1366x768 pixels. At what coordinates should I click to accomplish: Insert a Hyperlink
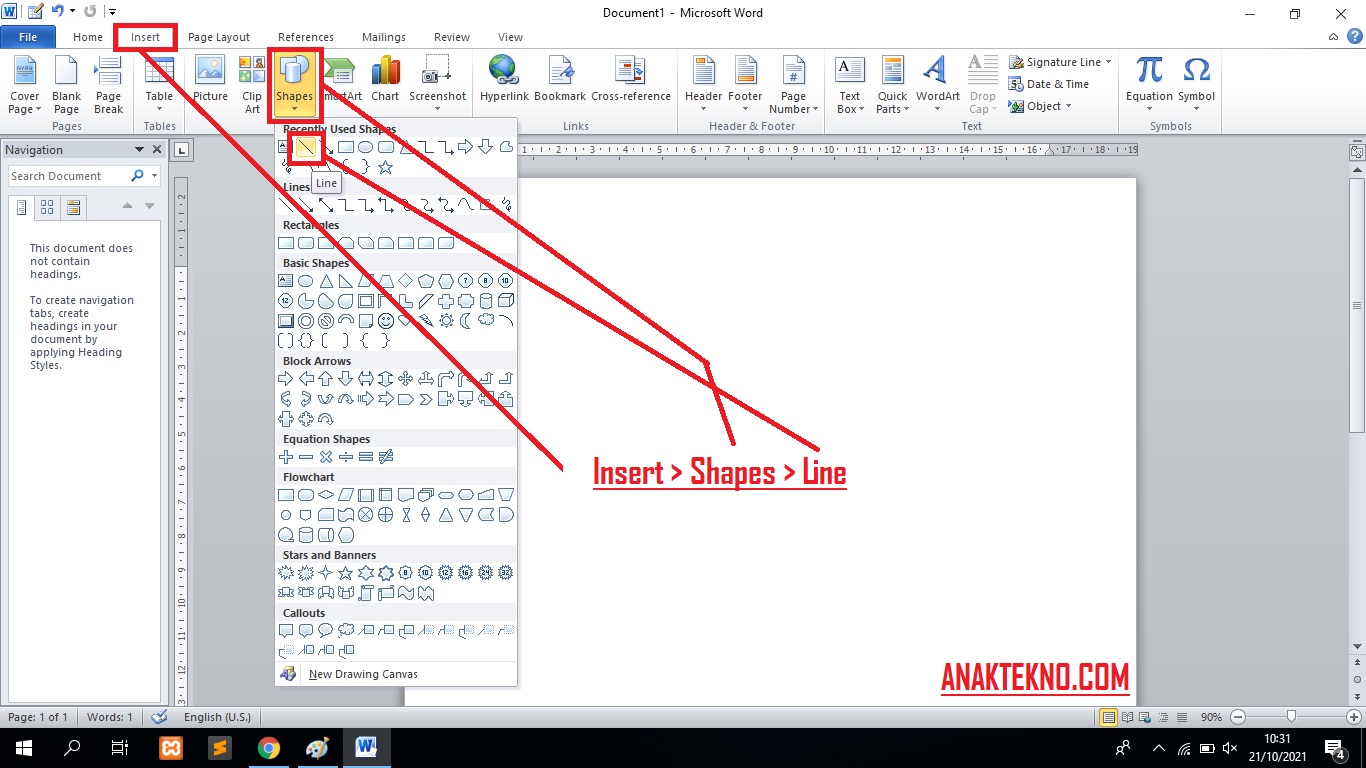pos(504,80)
